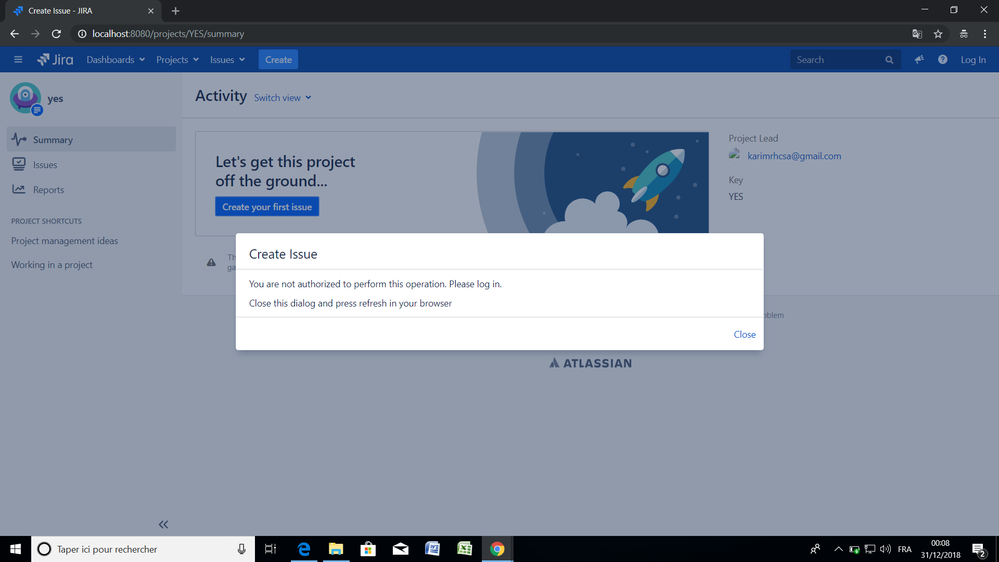Open Word from taskbar
Image resolution: width=999 pixels, height=562 pixels.
432,549
